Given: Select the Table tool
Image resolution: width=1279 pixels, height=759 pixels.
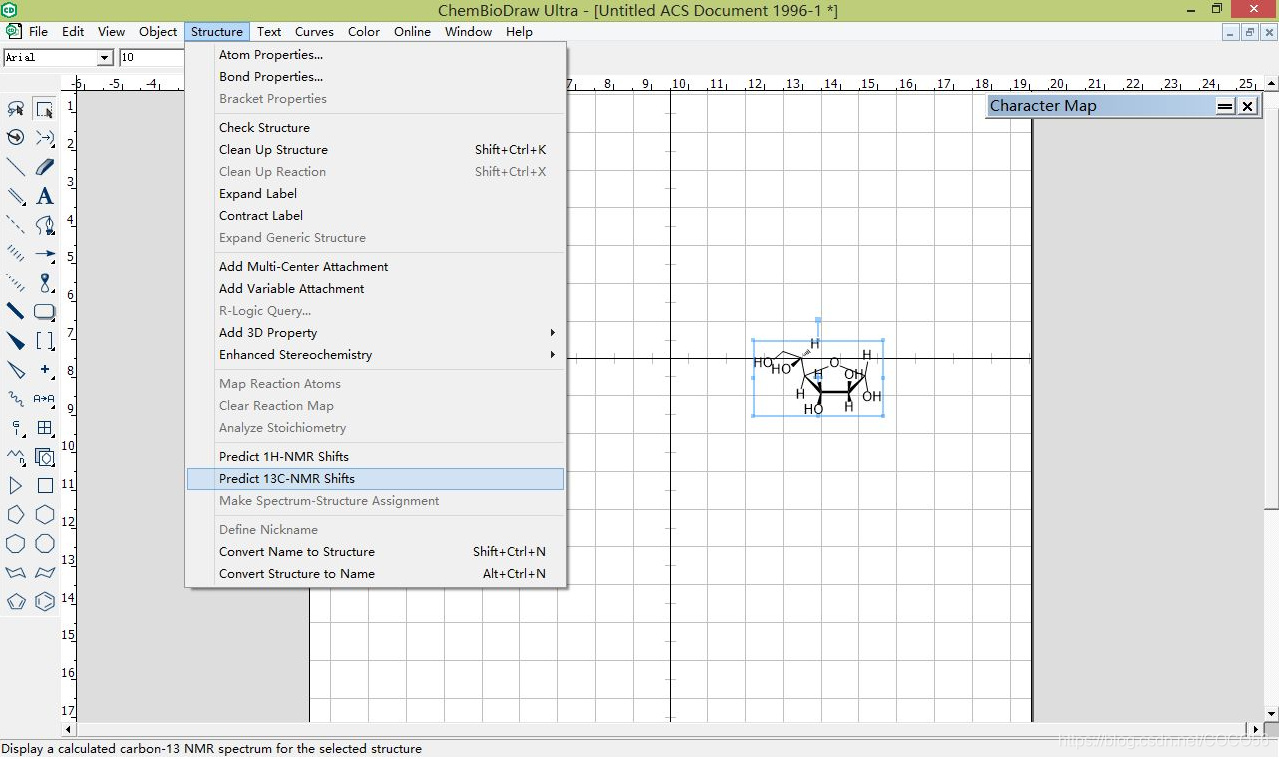Looking at the screenshot, I should pyautogui.click(x=45, y=427).
